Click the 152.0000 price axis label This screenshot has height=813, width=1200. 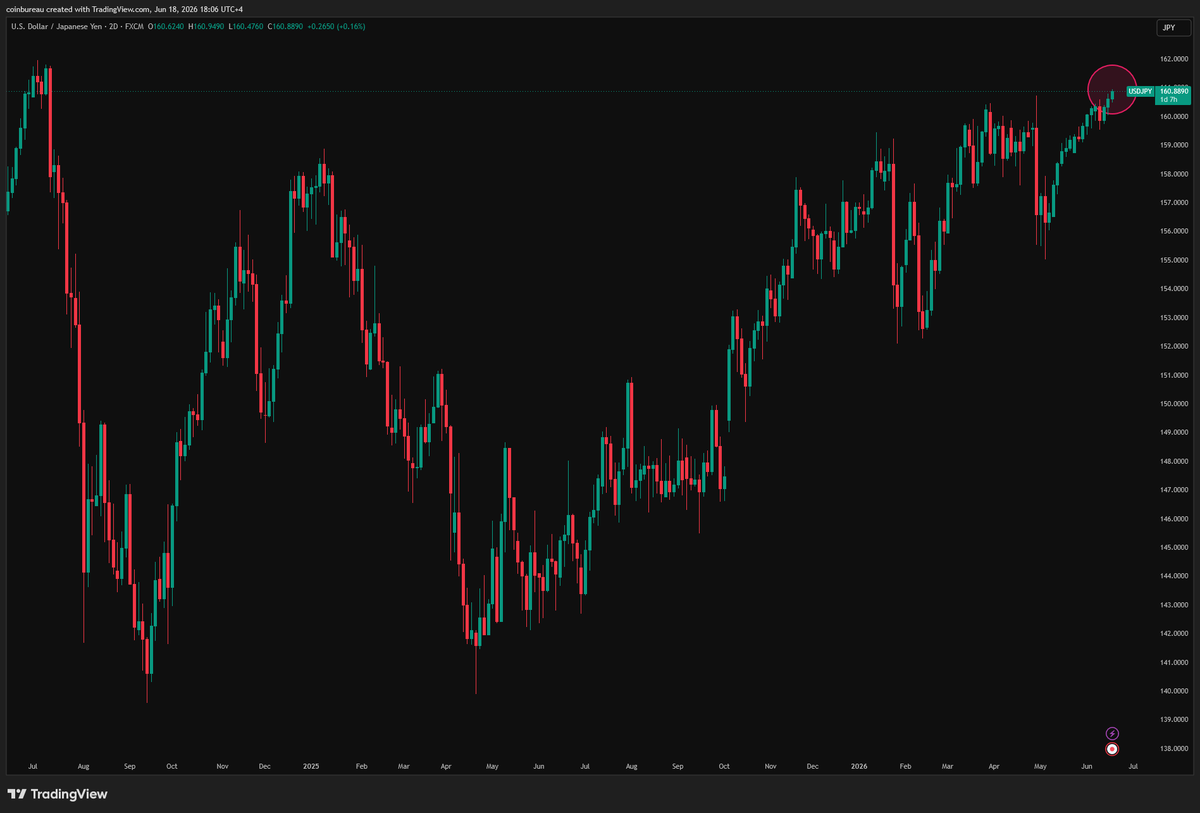point(1172,347)
